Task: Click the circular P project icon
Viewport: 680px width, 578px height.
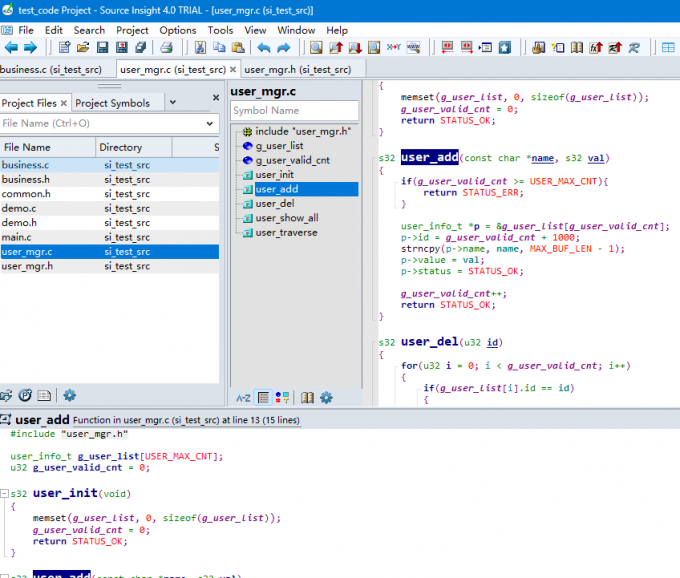Action: coord(25,395)
